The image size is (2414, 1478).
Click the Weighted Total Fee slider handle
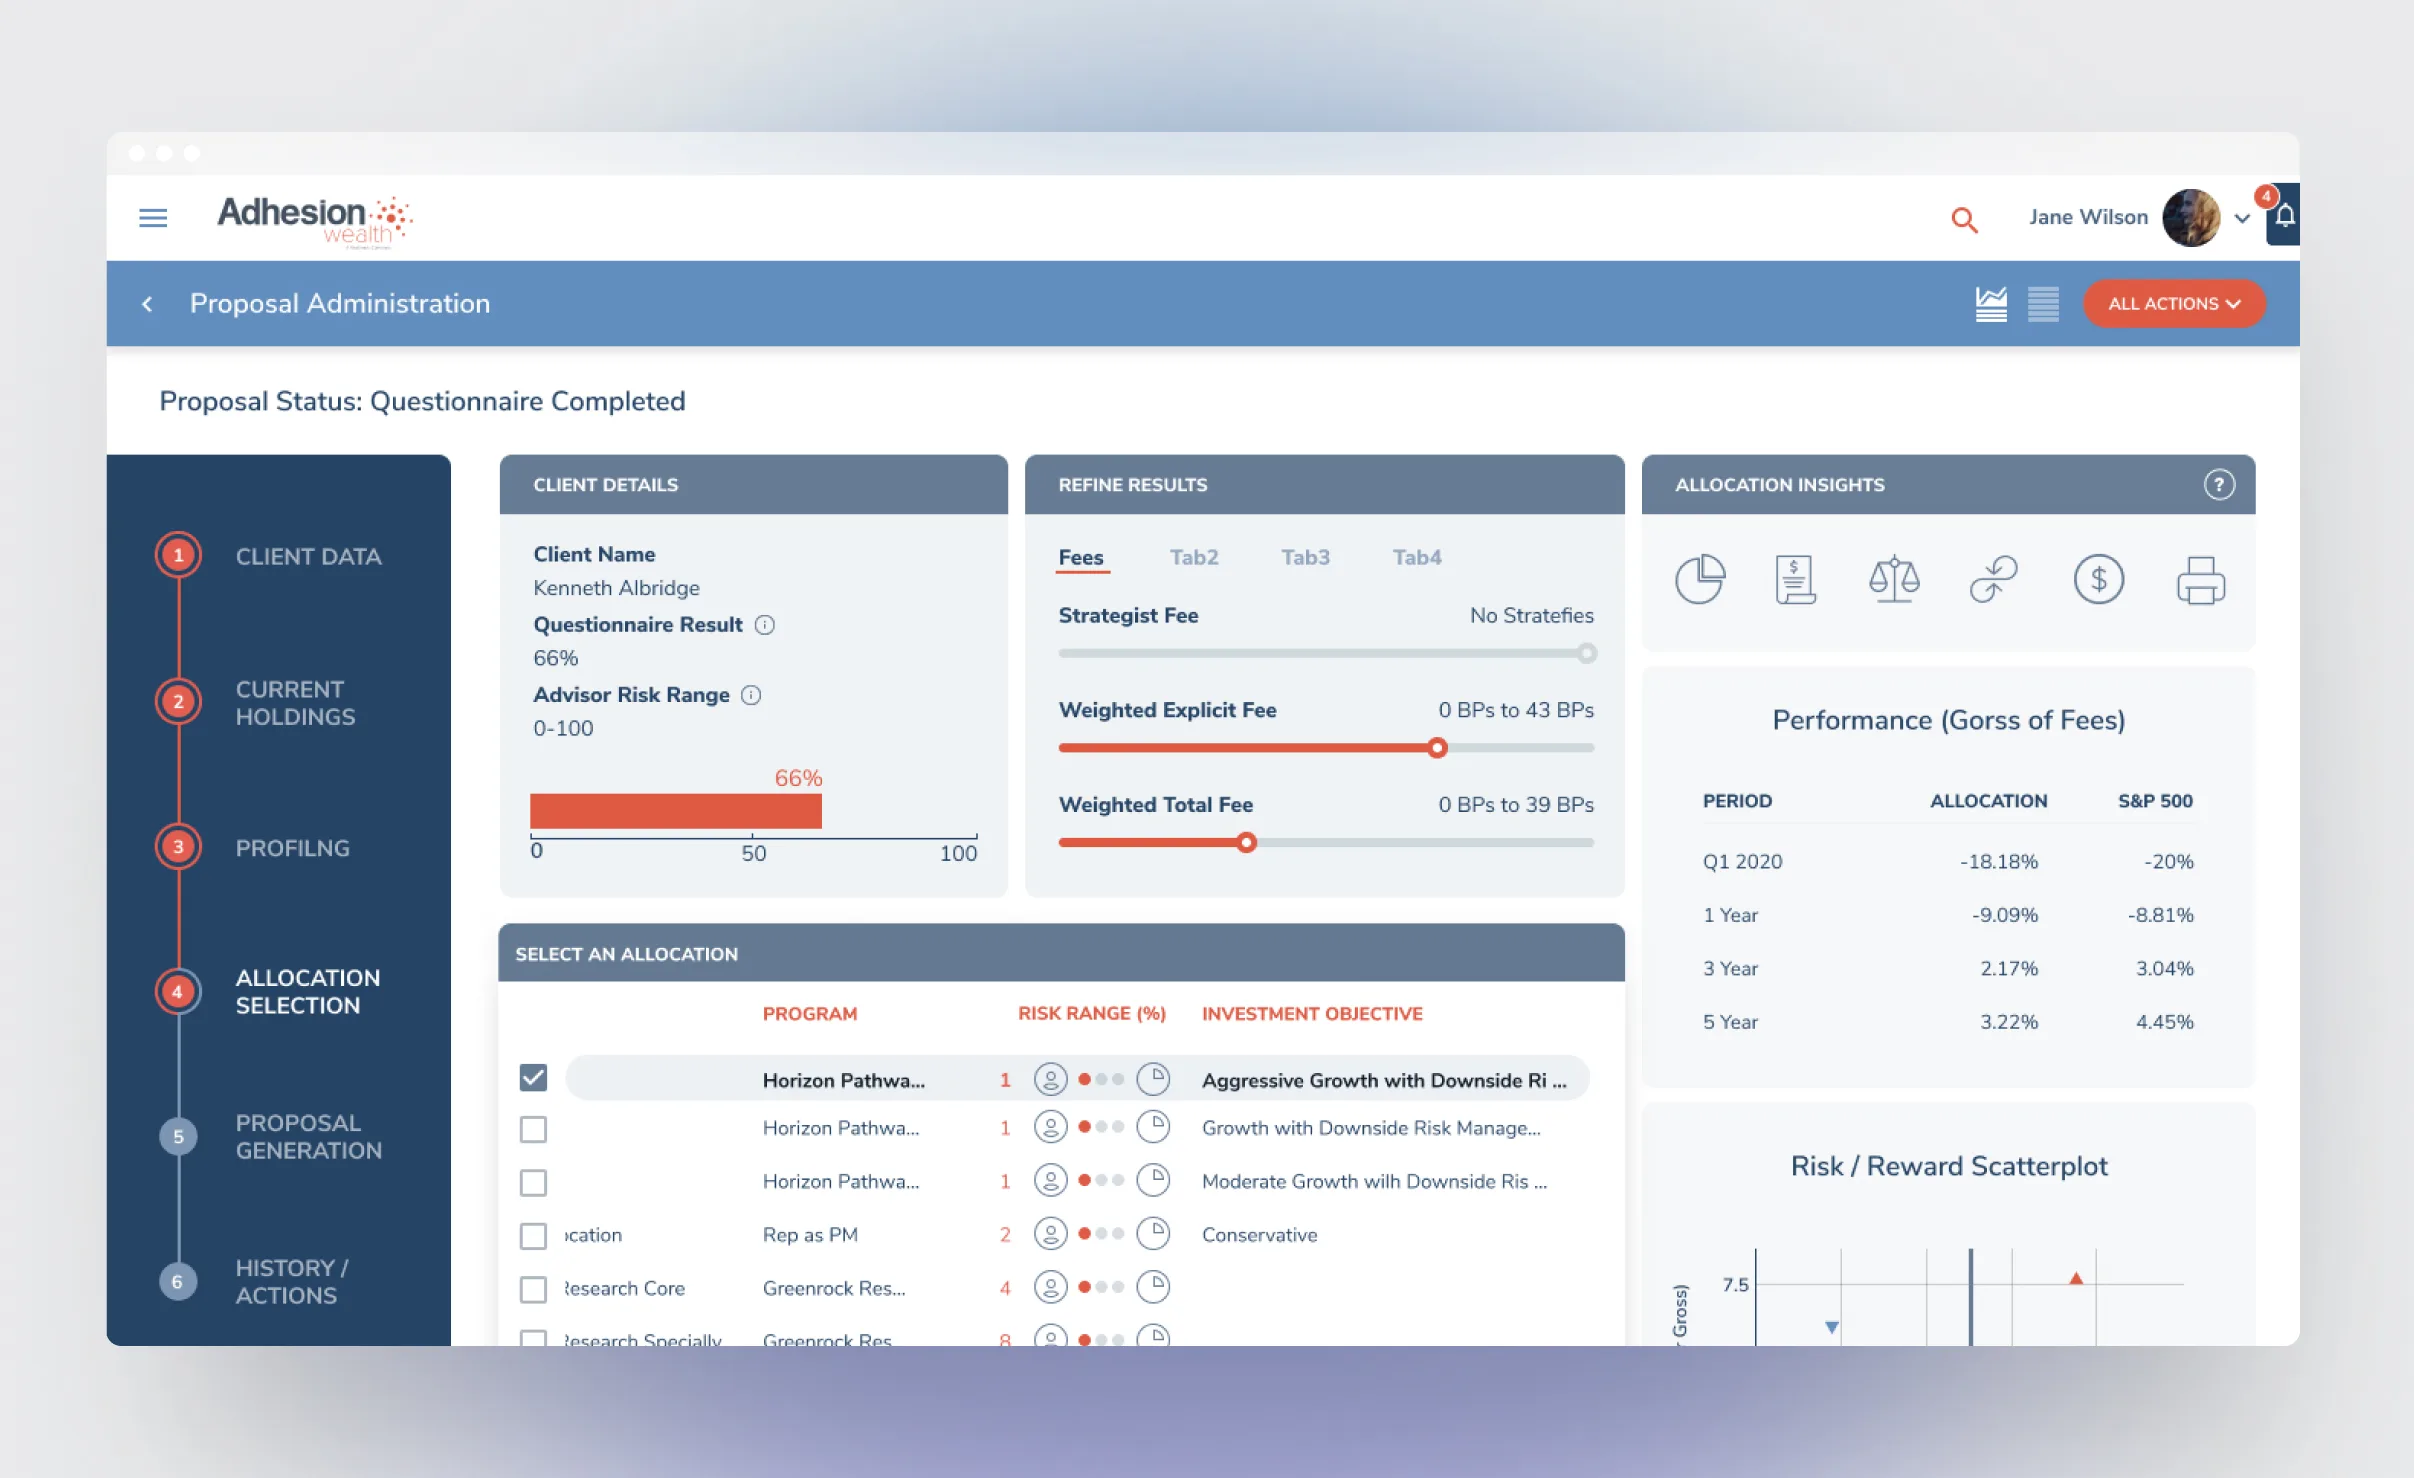tap(1246, 843)
